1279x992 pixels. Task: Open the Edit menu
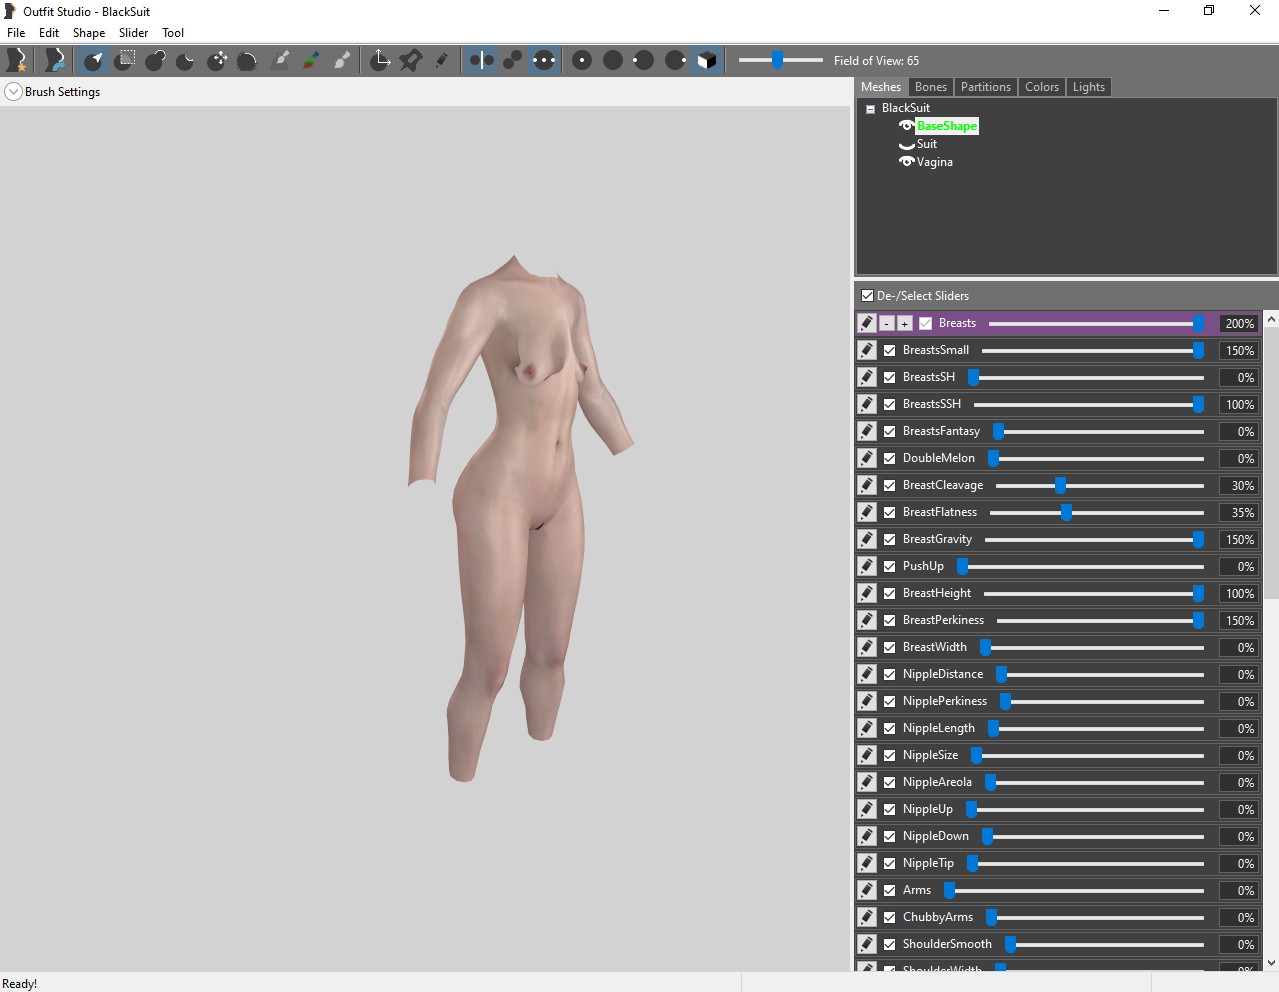(x=49, y=33)
